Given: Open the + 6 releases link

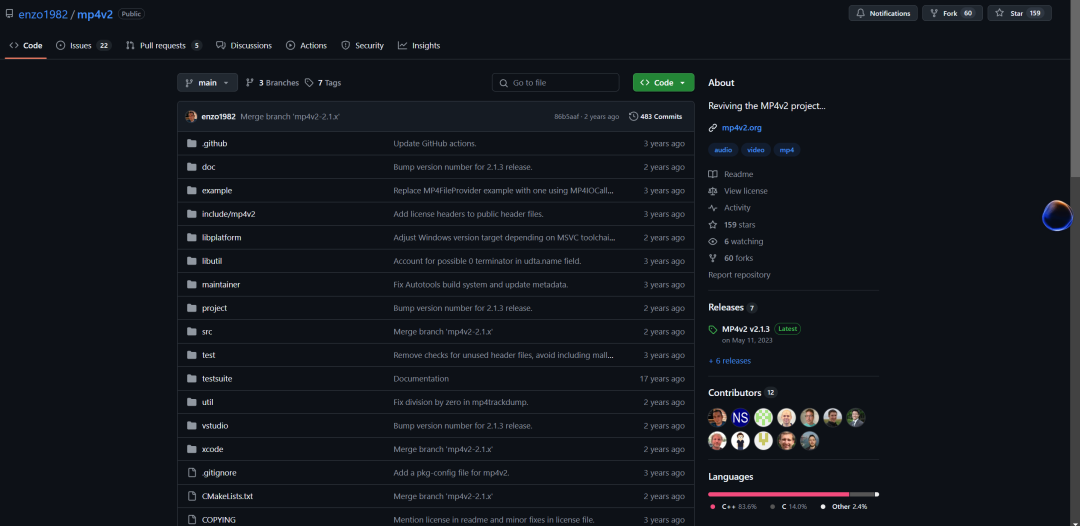Looking at the screenshot, I should (729, 361).
